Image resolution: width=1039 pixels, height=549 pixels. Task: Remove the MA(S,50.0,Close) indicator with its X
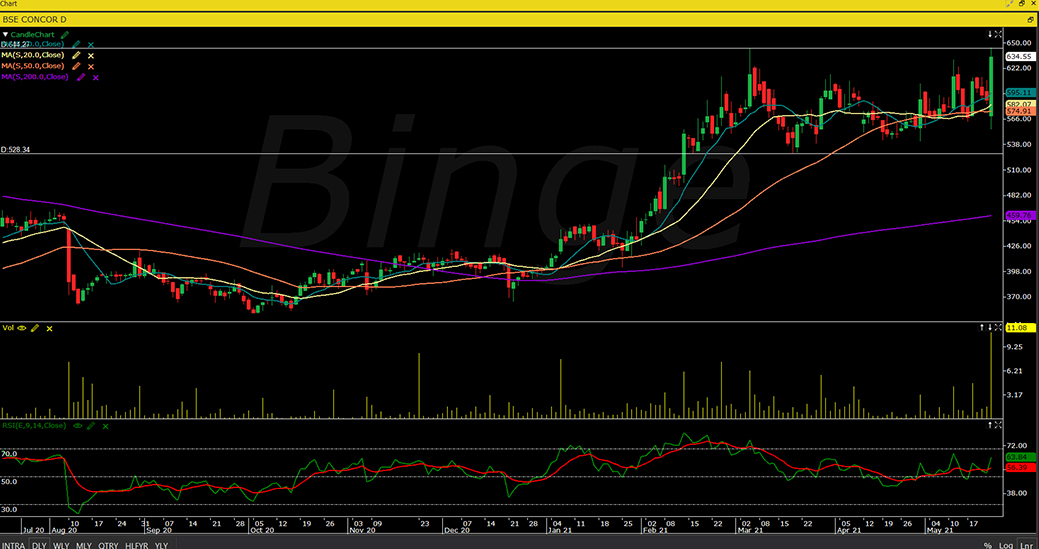(x=91, y=66)
